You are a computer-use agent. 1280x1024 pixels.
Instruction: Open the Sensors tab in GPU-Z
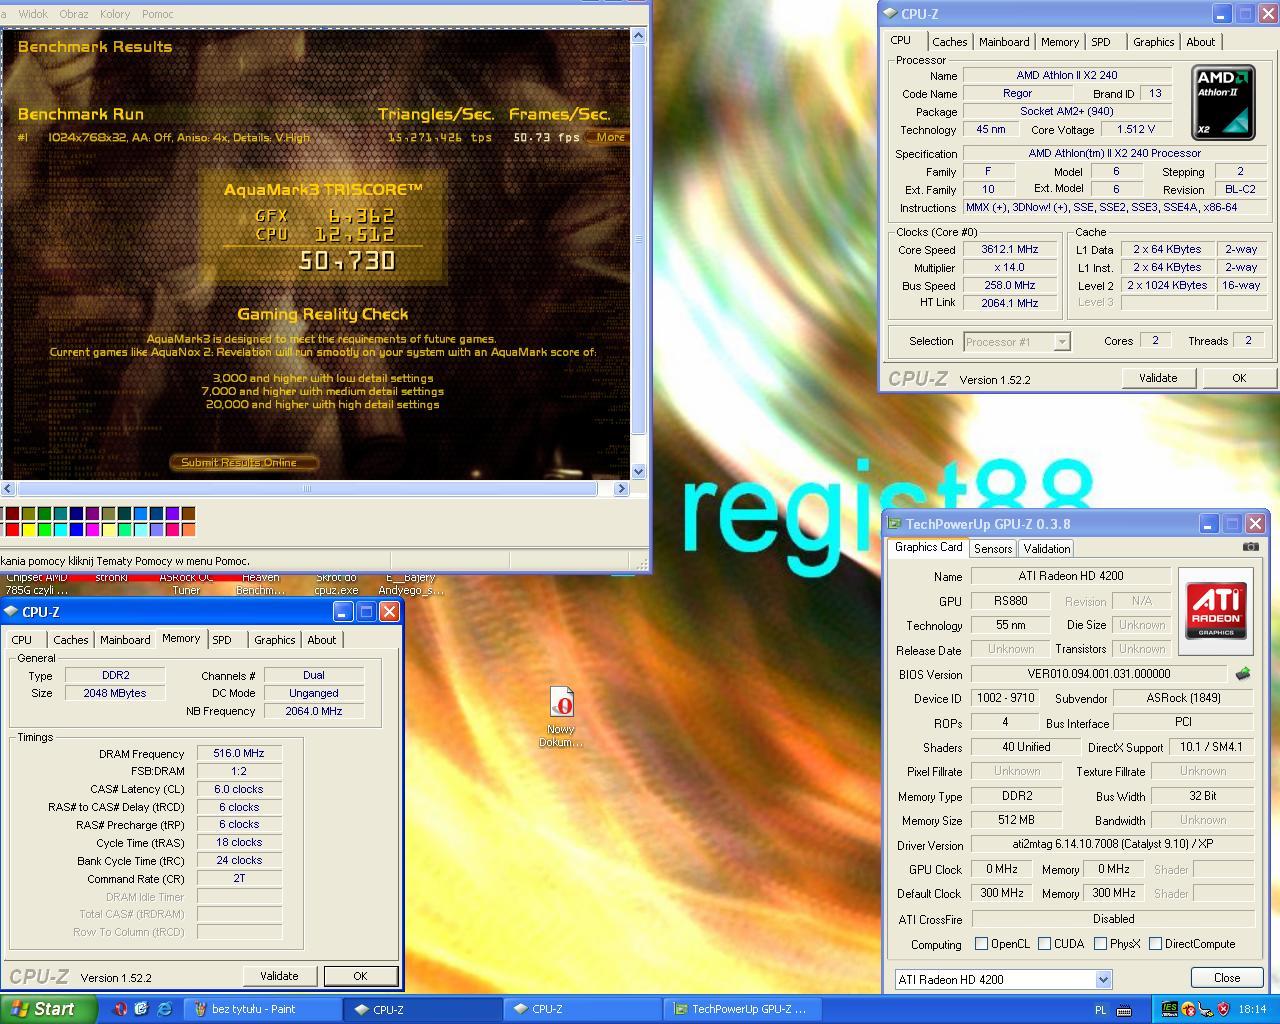[993, 549]
